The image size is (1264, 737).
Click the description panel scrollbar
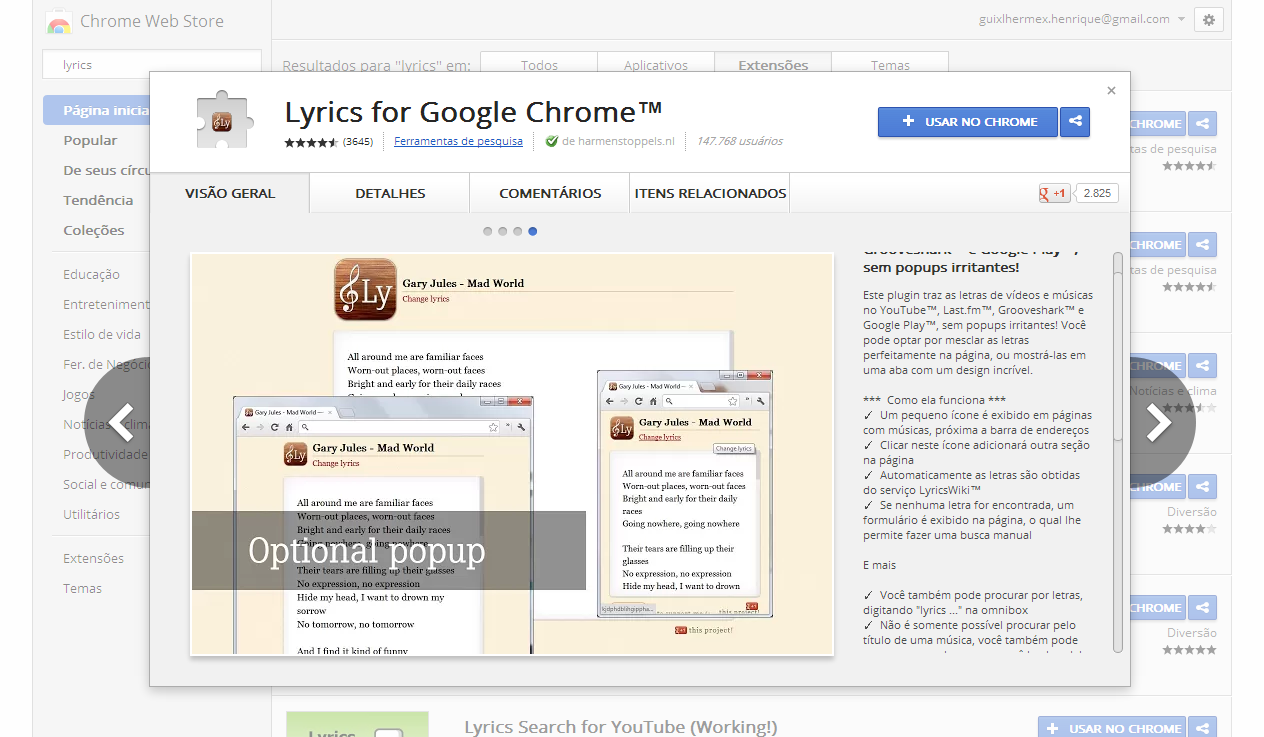[1118, 452]
